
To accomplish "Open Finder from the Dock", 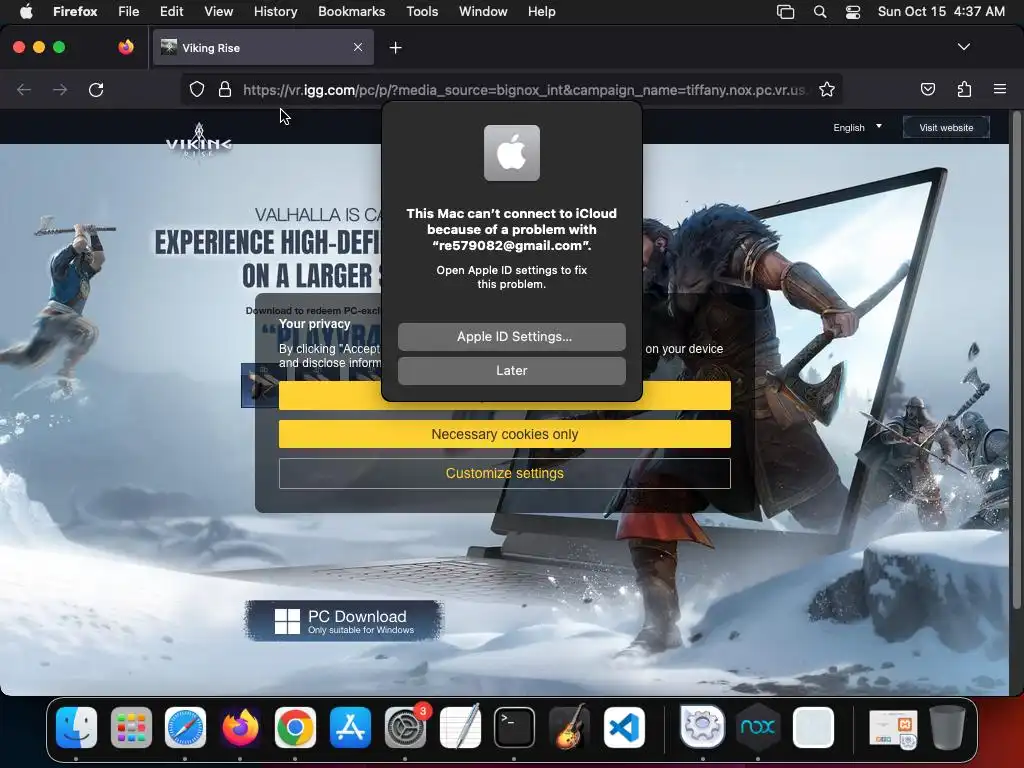I will click(x=76, y=728).
